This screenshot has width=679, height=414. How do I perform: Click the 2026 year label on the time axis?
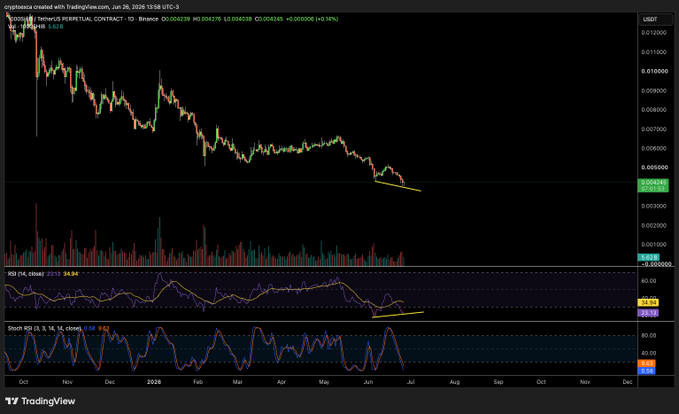[154, 382]
